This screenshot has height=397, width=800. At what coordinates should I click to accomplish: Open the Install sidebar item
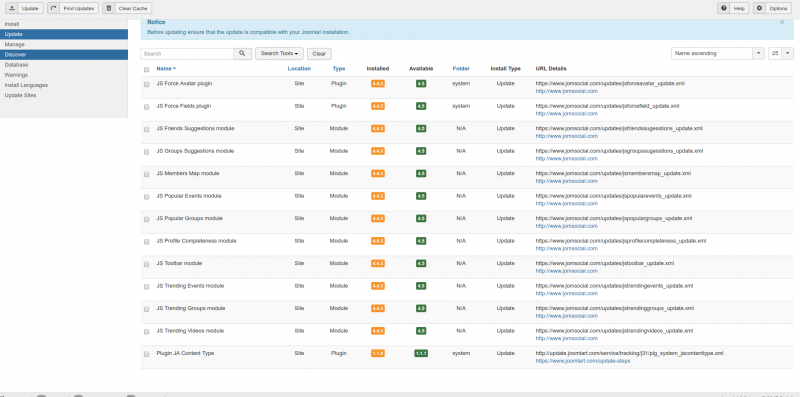[64, 24]
